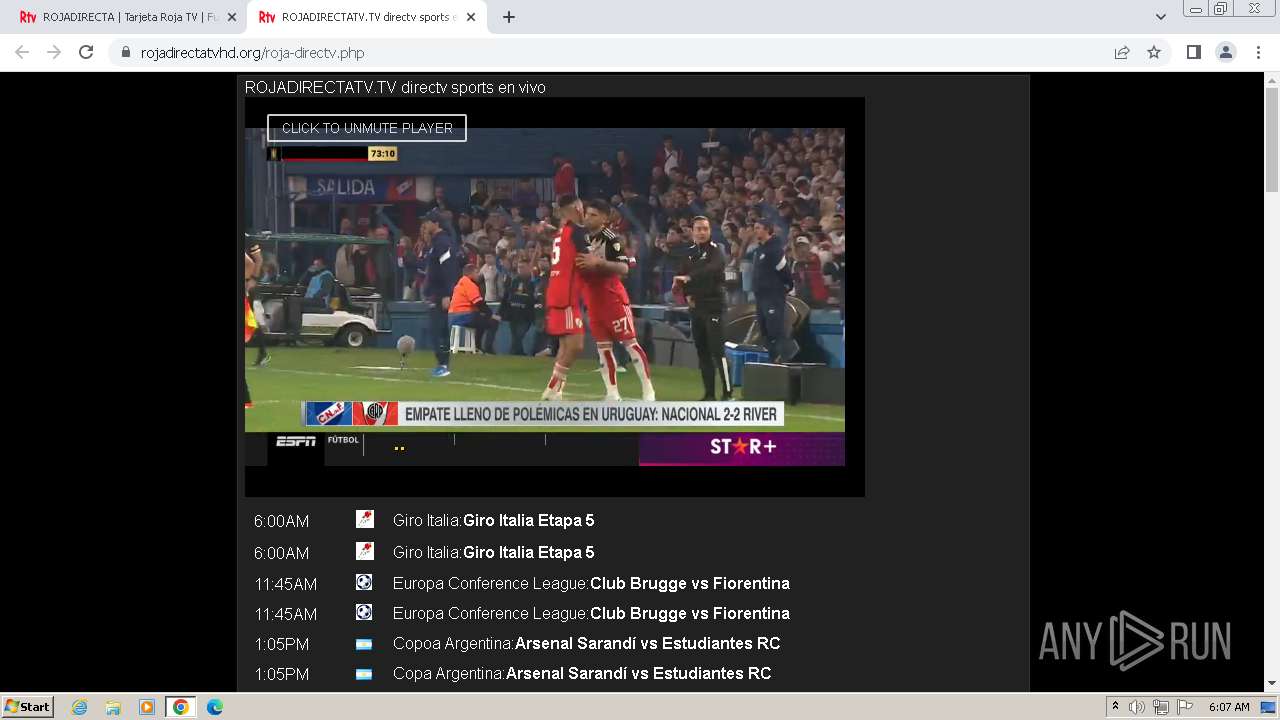Click the browser forward arrow
Viewport: 1280px width, 720px height.
[54, 52]
